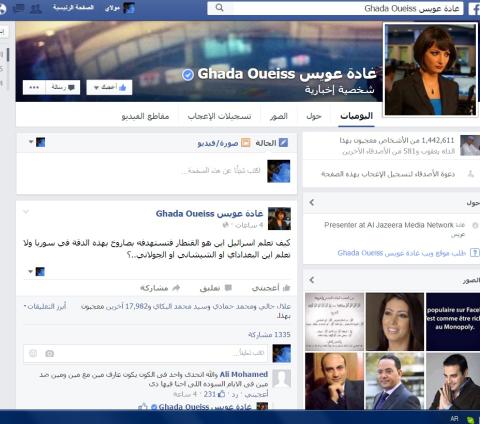Click the user avatar in top bar
480x424 pixels.
point(129,8)
